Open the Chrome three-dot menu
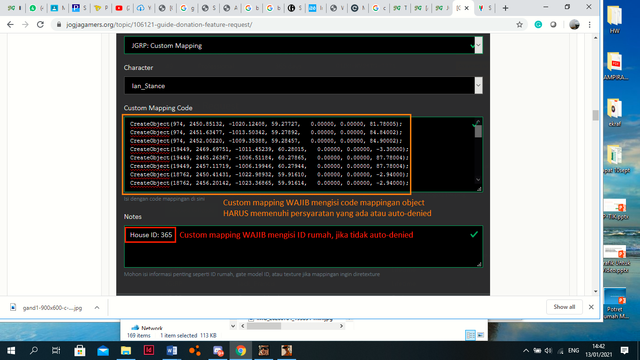This screenshot has width=640, height=360. tap(589, 25)
